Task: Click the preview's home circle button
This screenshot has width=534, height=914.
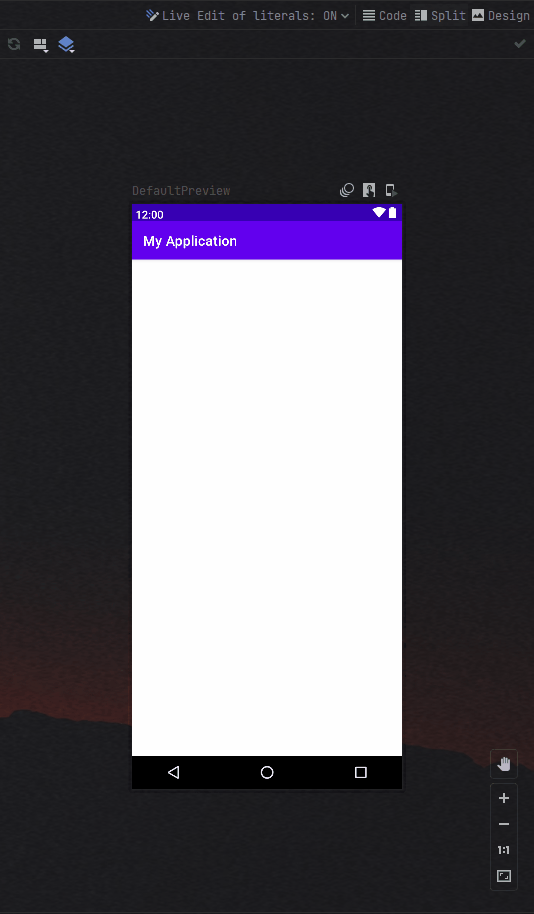Action: click(x=267, y=772)
